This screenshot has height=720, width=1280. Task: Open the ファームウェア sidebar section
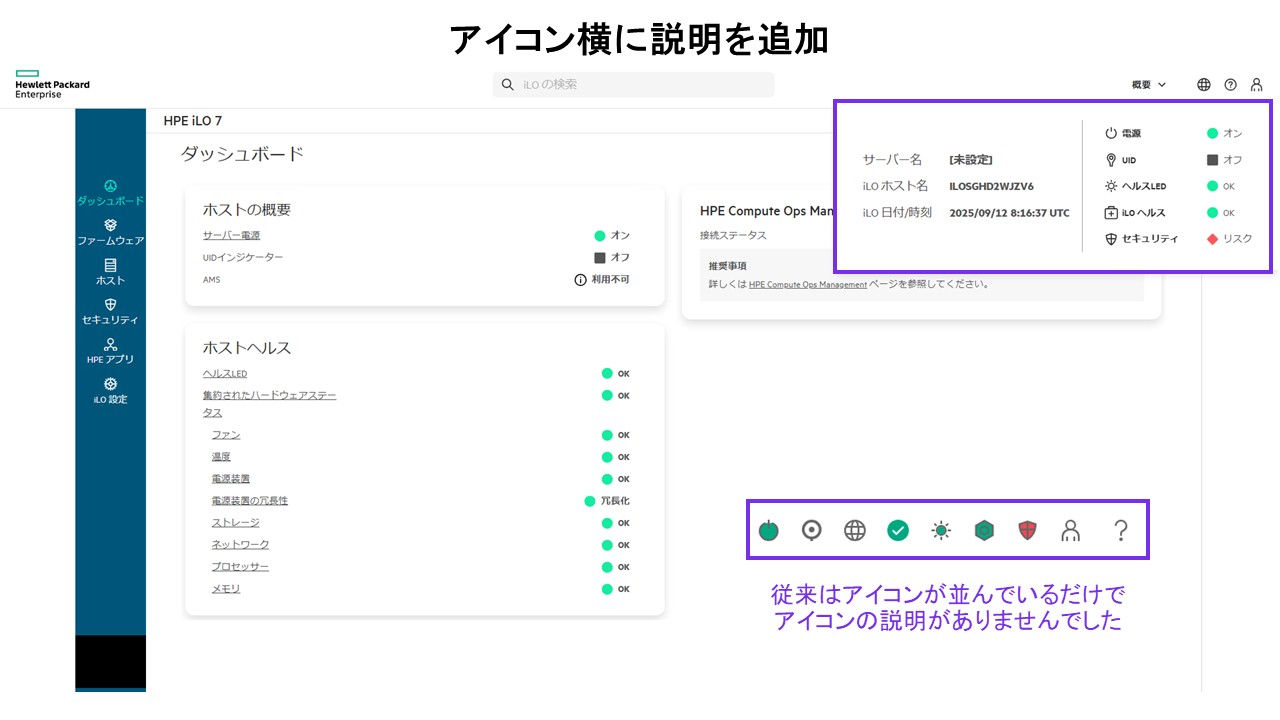click(110, 233)
